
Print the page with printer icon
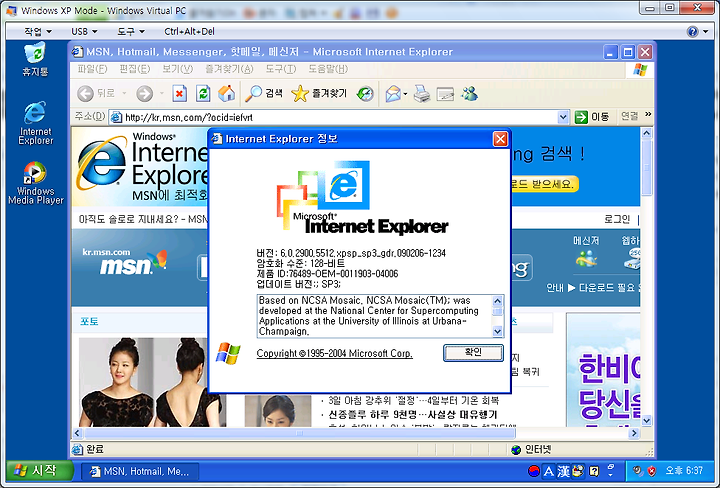(422, 94)
